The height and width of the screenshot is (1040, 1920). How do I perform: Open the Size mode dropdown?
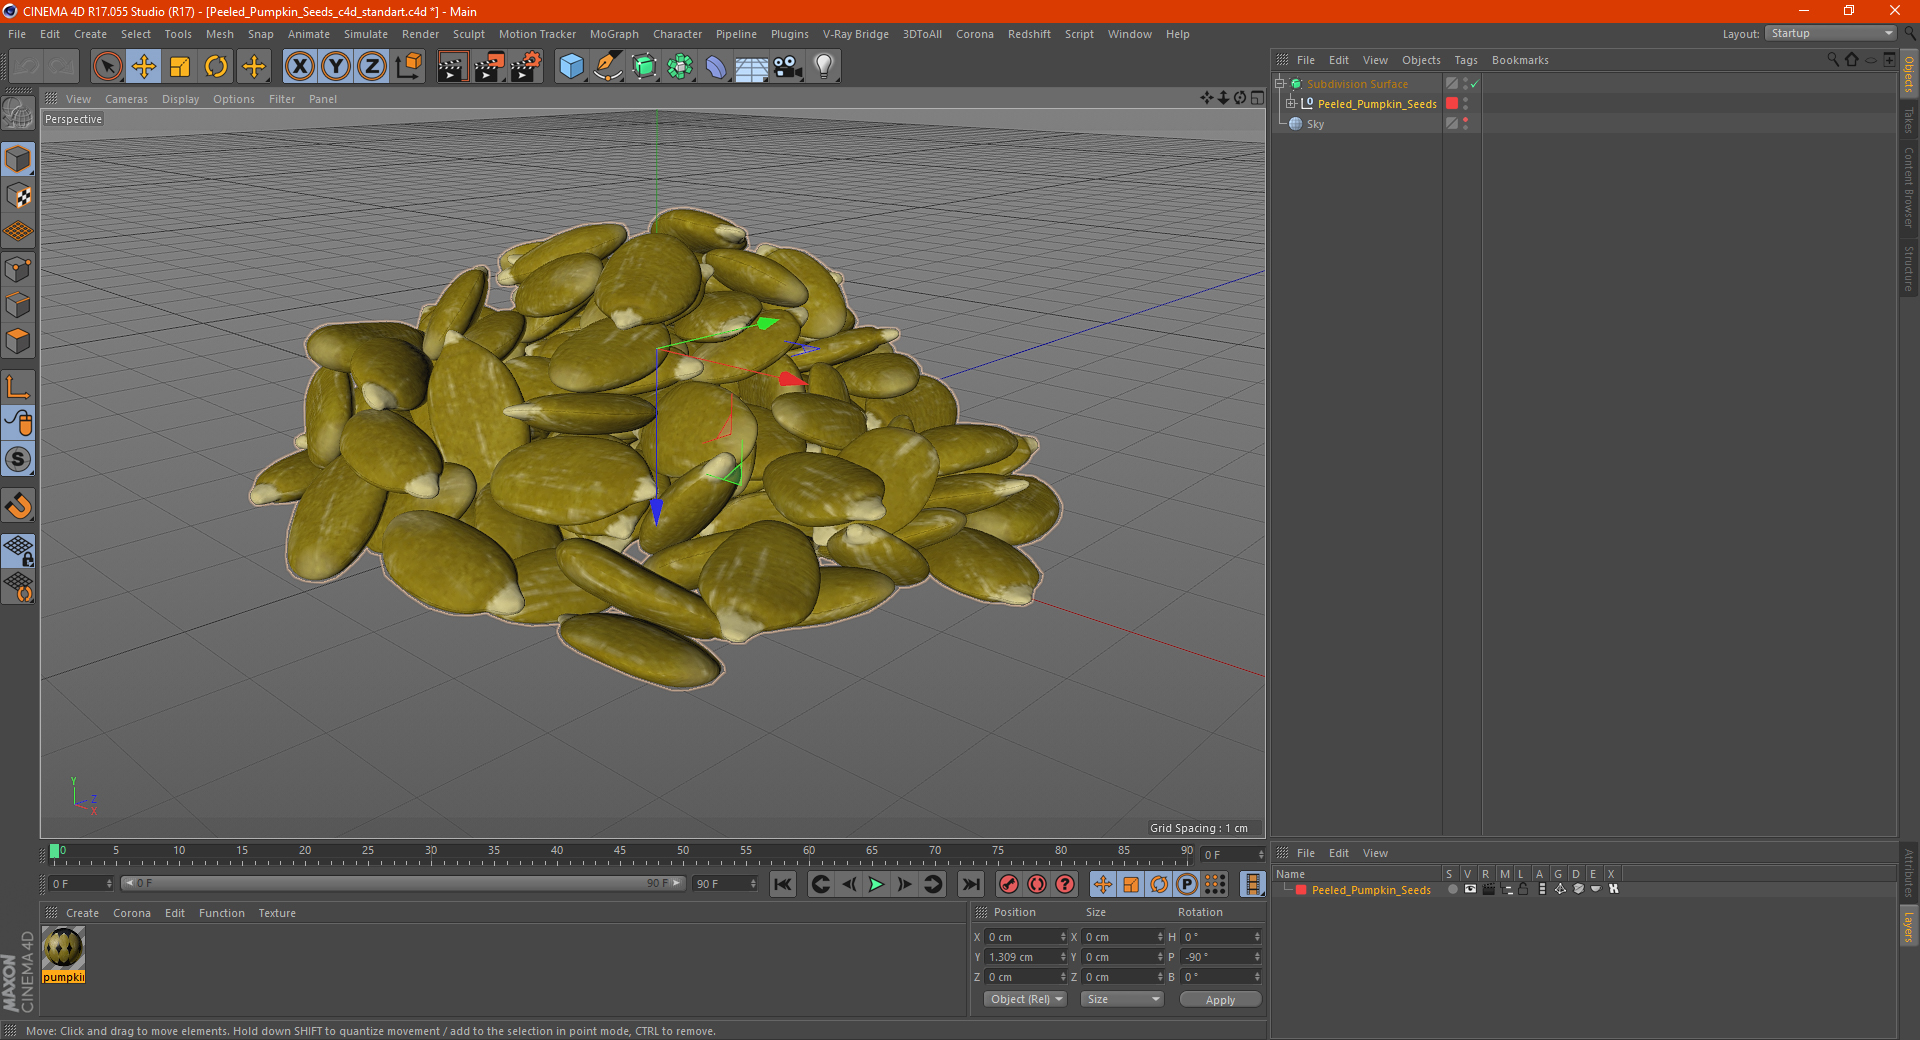(x=1123, y=999)
